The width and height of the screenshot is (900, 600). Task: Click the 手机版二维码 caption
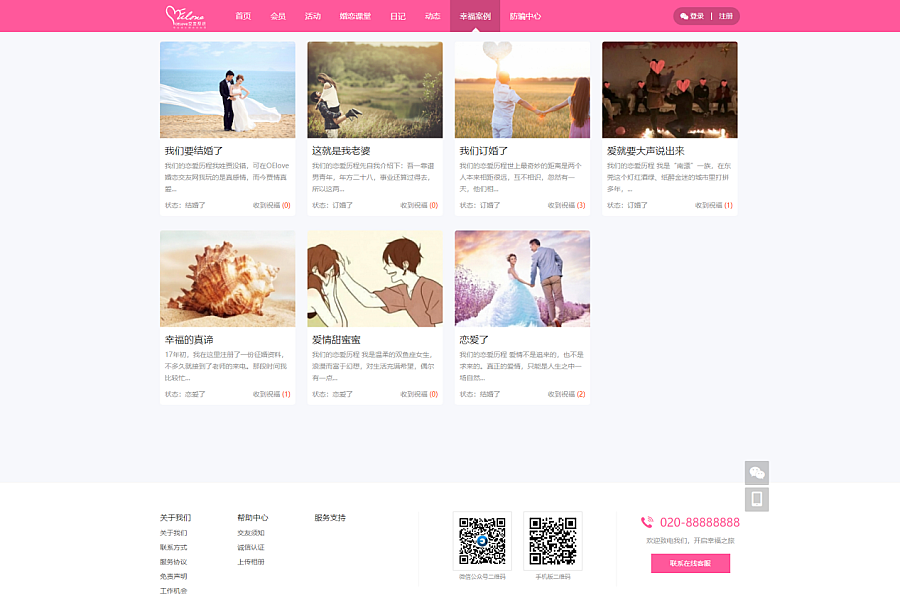[553, 577]
